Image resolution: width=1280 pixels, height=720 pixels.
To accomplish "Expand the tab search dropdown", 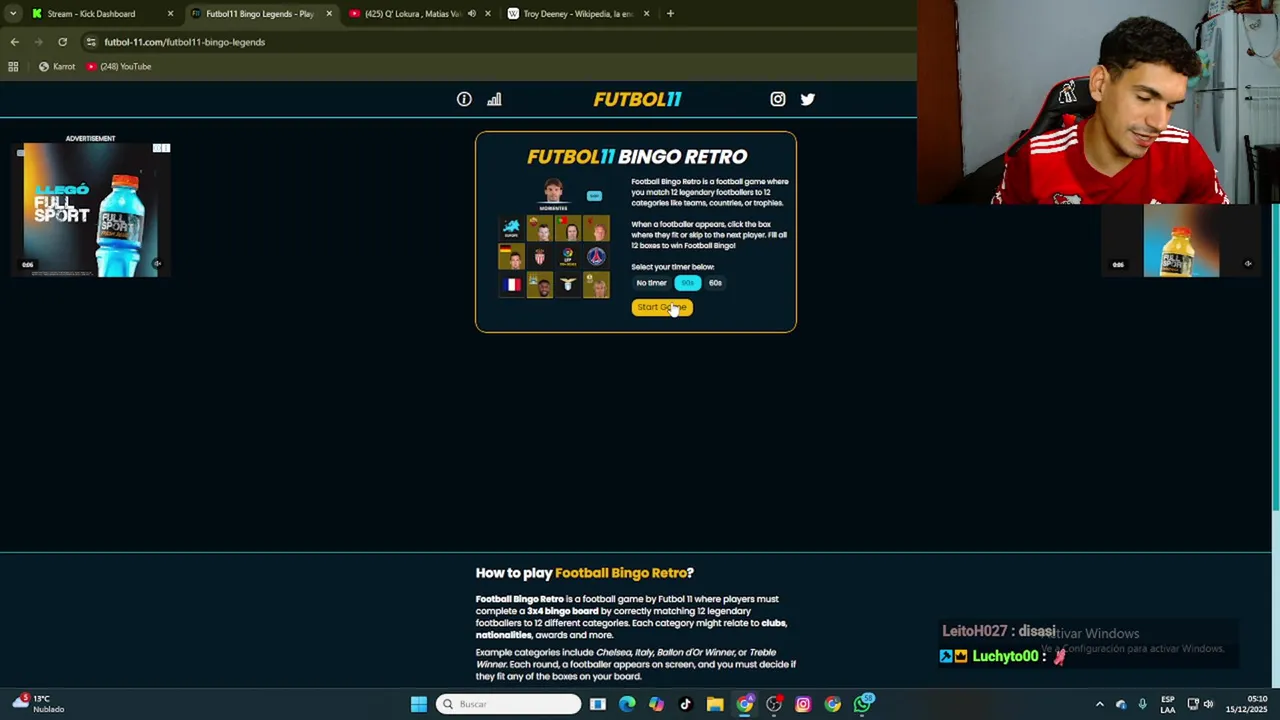I will (x=12, y=14).
